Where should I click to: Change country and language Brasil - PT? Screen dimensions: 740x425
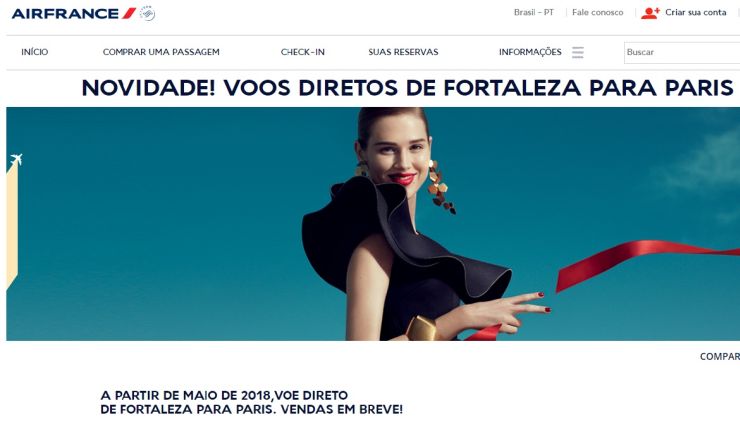click(x=534, y=12)
